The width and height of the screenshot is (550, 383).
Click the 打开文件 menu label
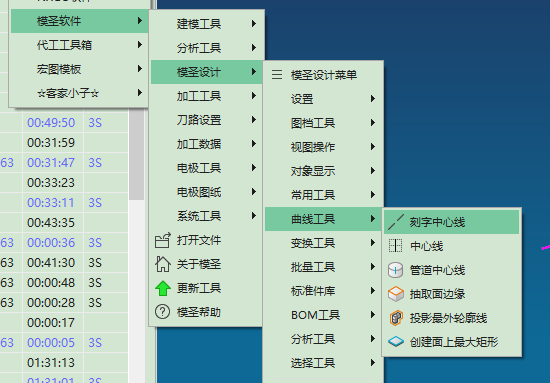(x=199, y=240)
